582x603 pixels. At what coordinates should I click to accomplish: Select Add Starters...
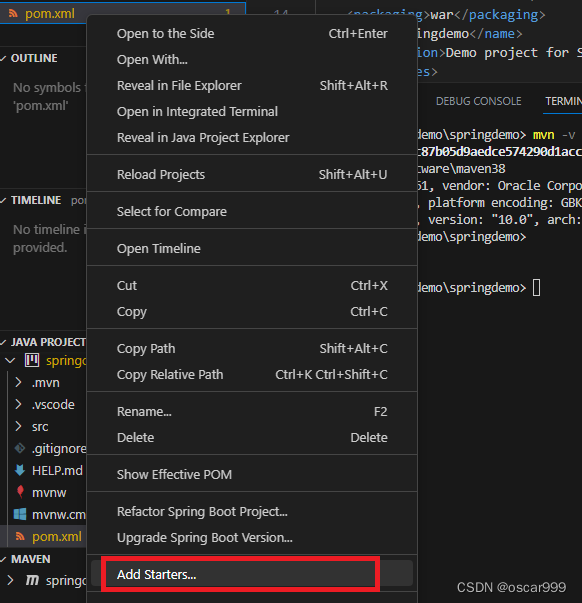coord(252,575)
